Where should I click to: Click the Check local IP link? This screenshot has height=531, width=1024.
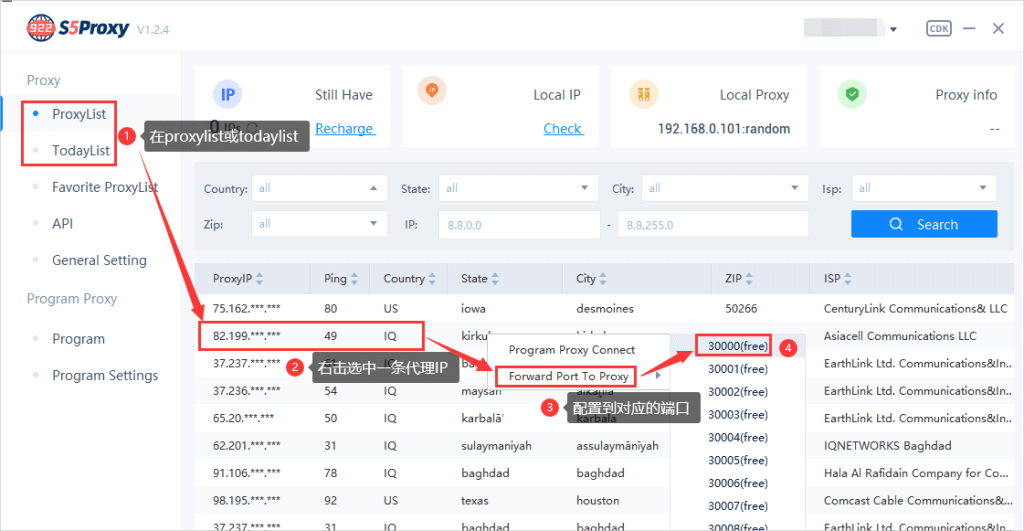coord(563,129)
